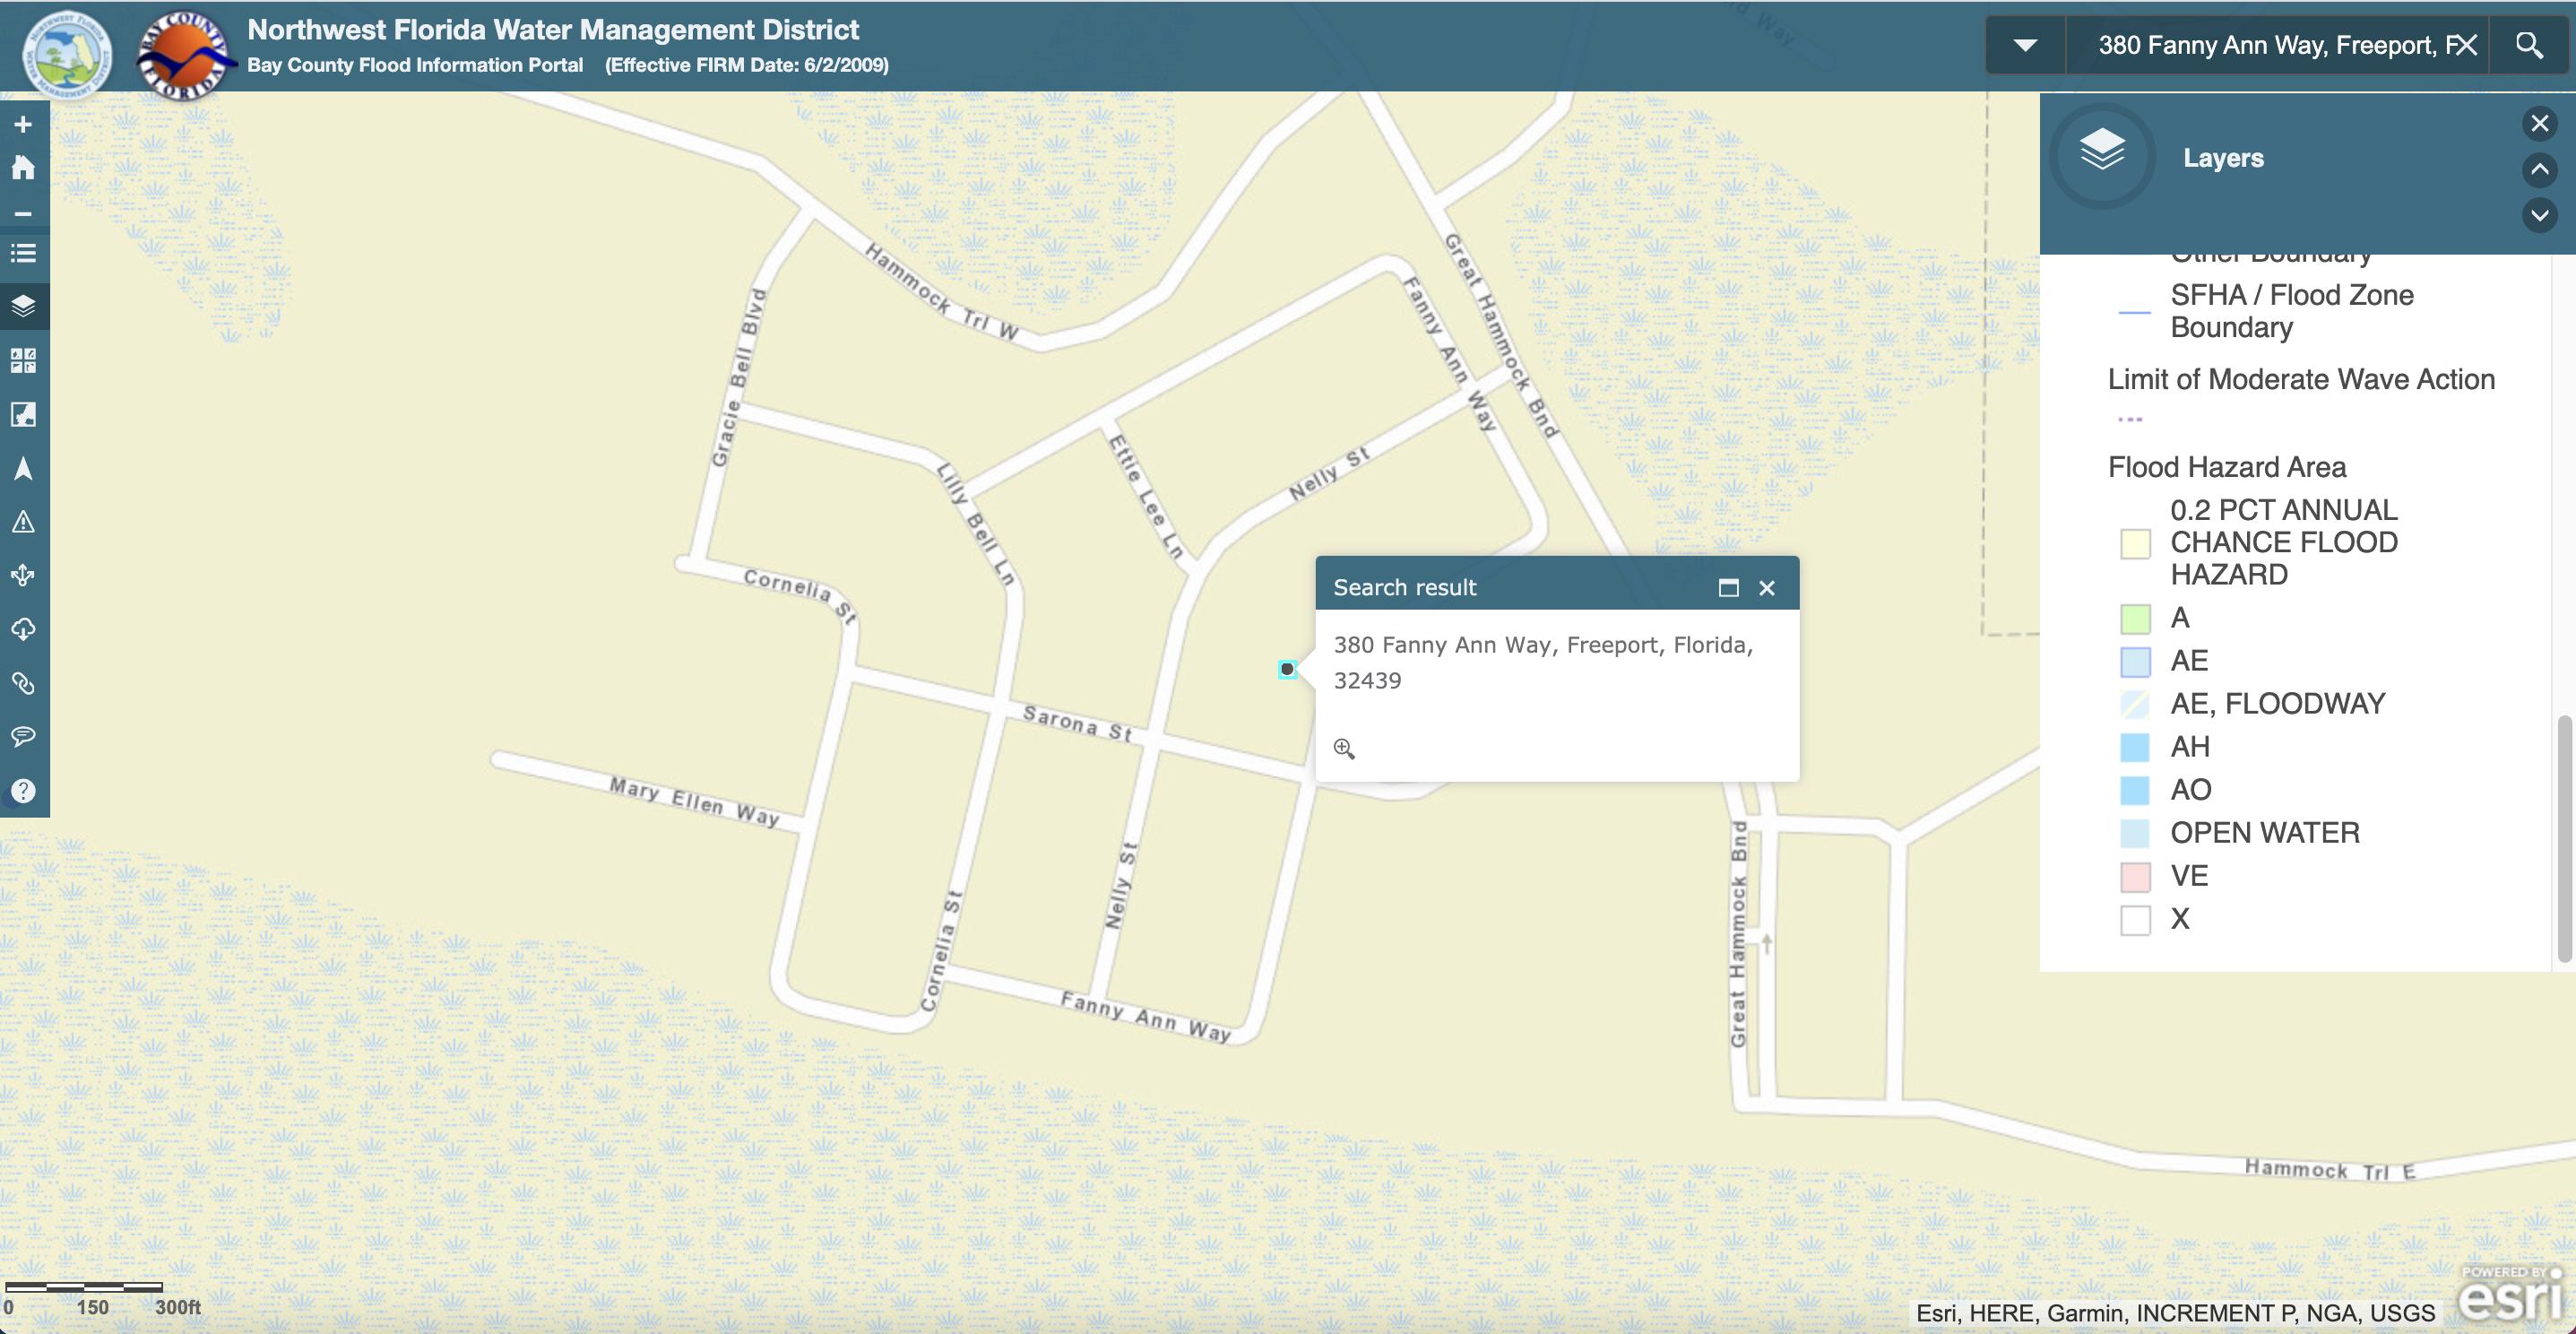This screenshot has width=2576, height=1334.
Task: Select the compass navigation arrow icon
Action: 22,468
